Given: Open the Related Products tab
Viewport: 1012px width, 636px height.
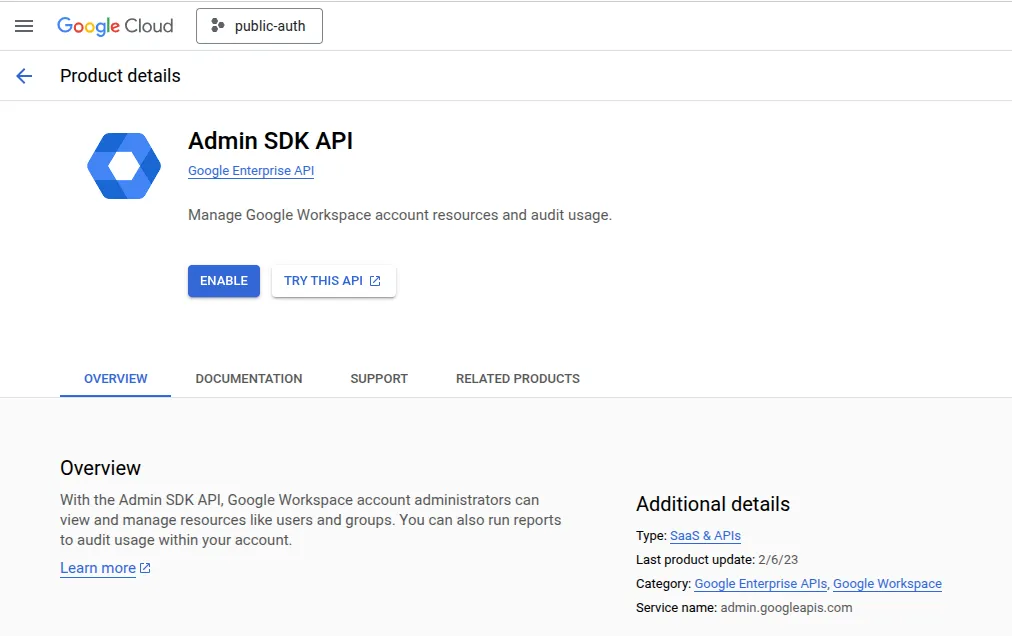Looking at the screenshot, I should (517, 378).
